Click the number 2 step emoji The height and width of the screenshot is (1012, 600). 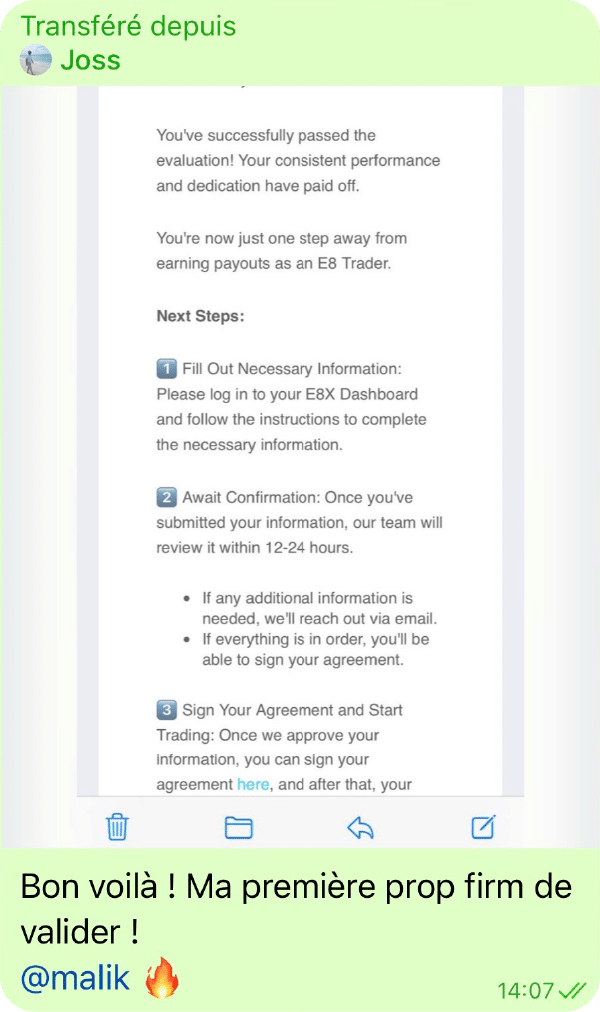coord(166,497)
